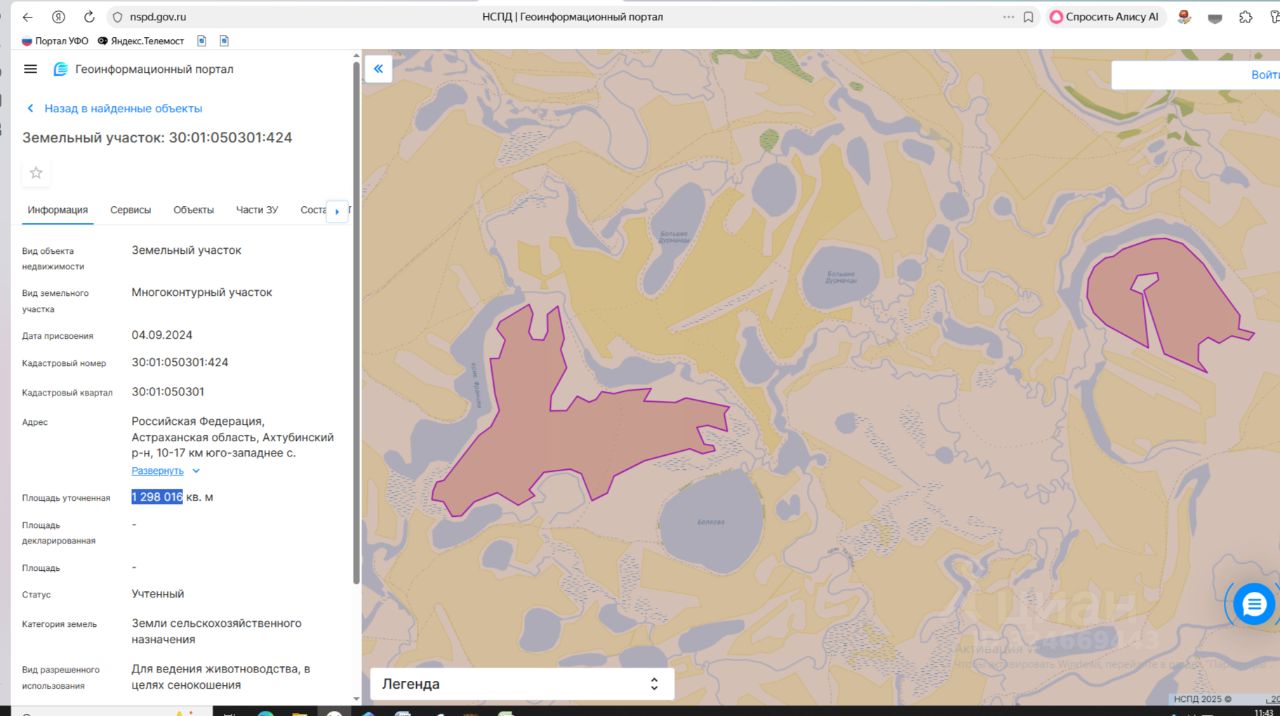
Task: Click the status value Учтенный
Action: pyautogui.click(x=158, y=594)
